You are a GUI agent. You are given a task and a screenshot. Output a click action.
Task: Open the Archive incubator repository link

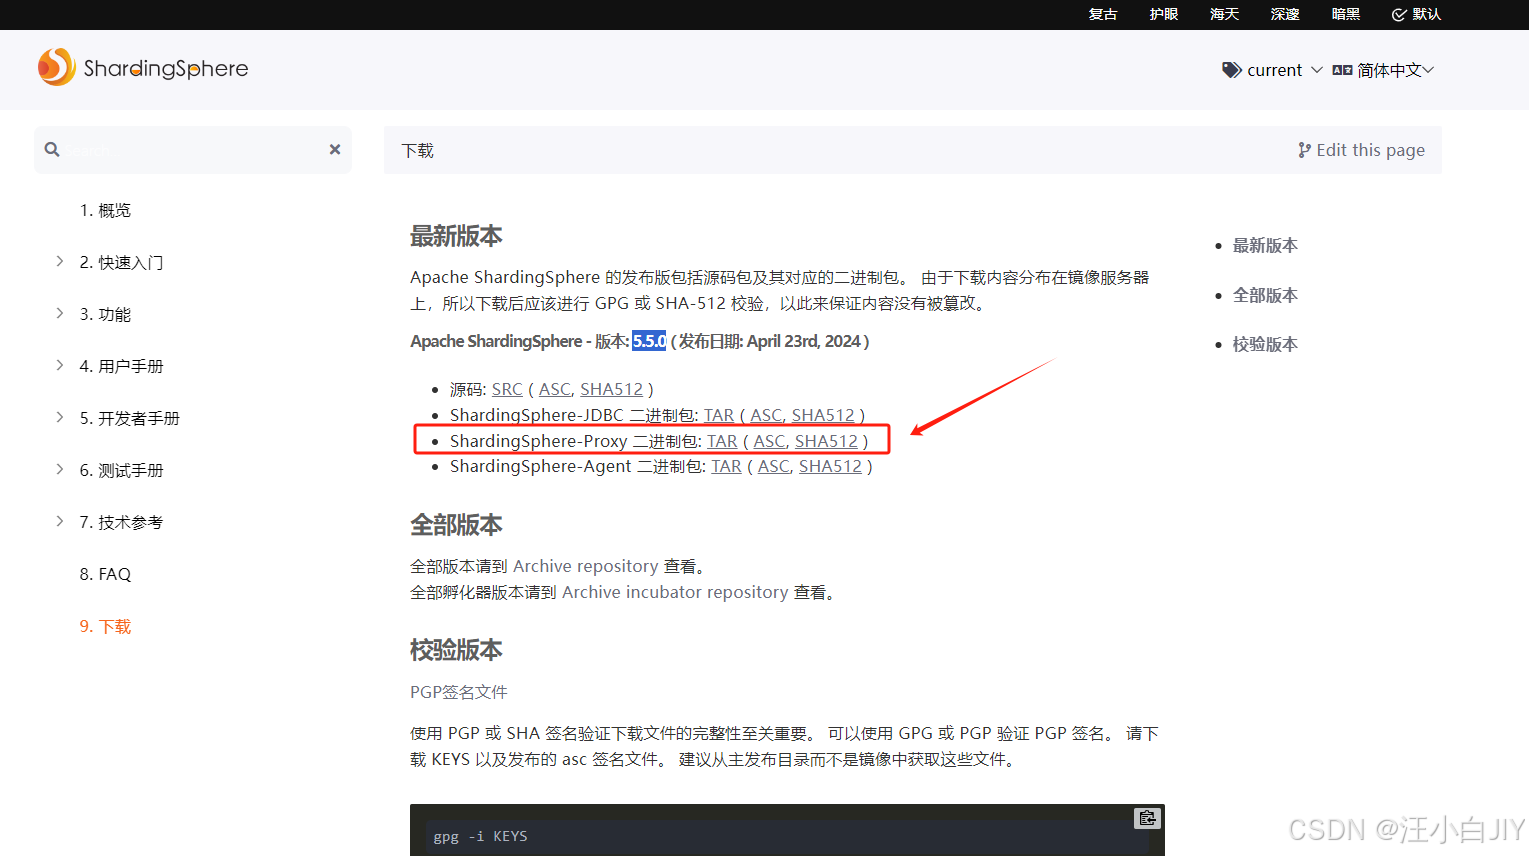point(675,592)
